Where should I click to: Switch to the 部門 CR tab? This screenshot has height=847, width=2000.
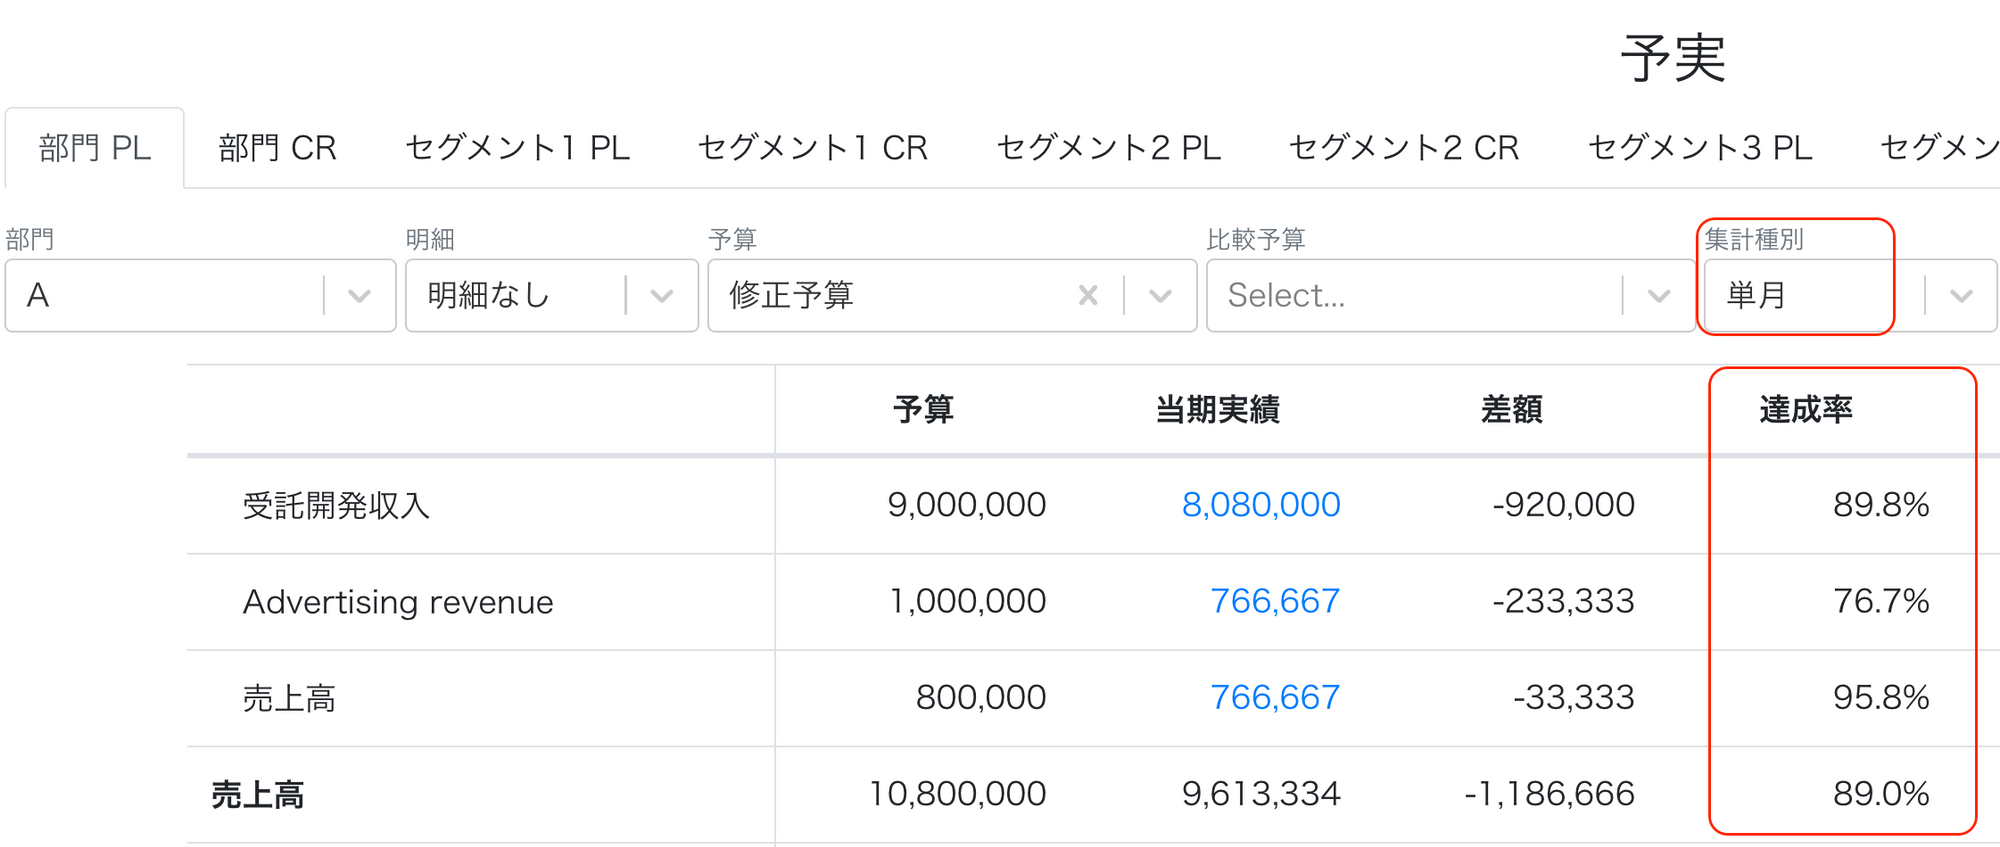coord(277,148)
